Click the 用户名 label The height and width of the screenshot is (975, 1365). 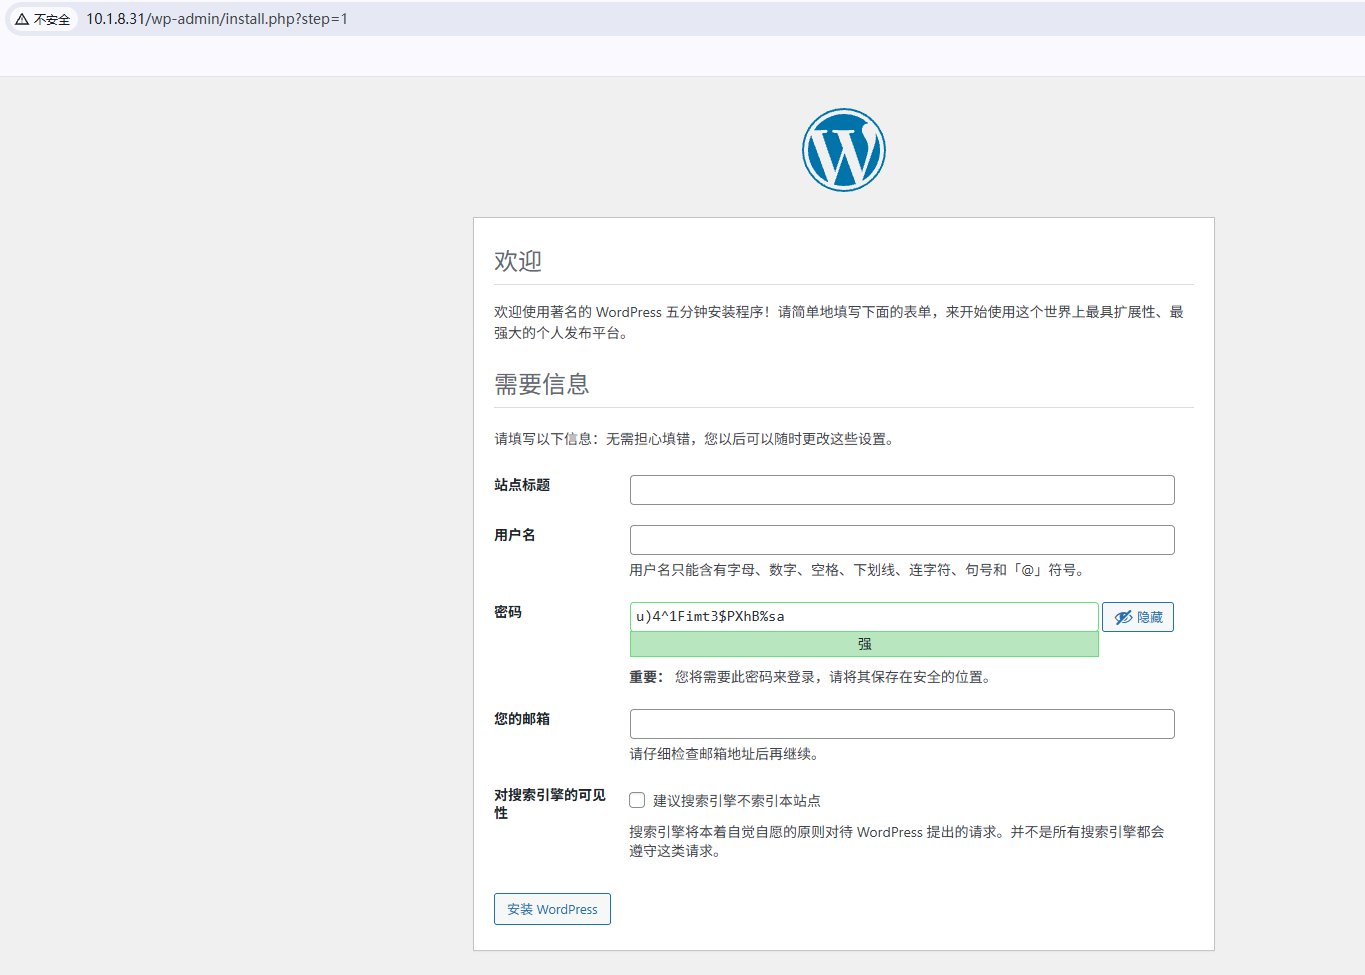point(515,535)
